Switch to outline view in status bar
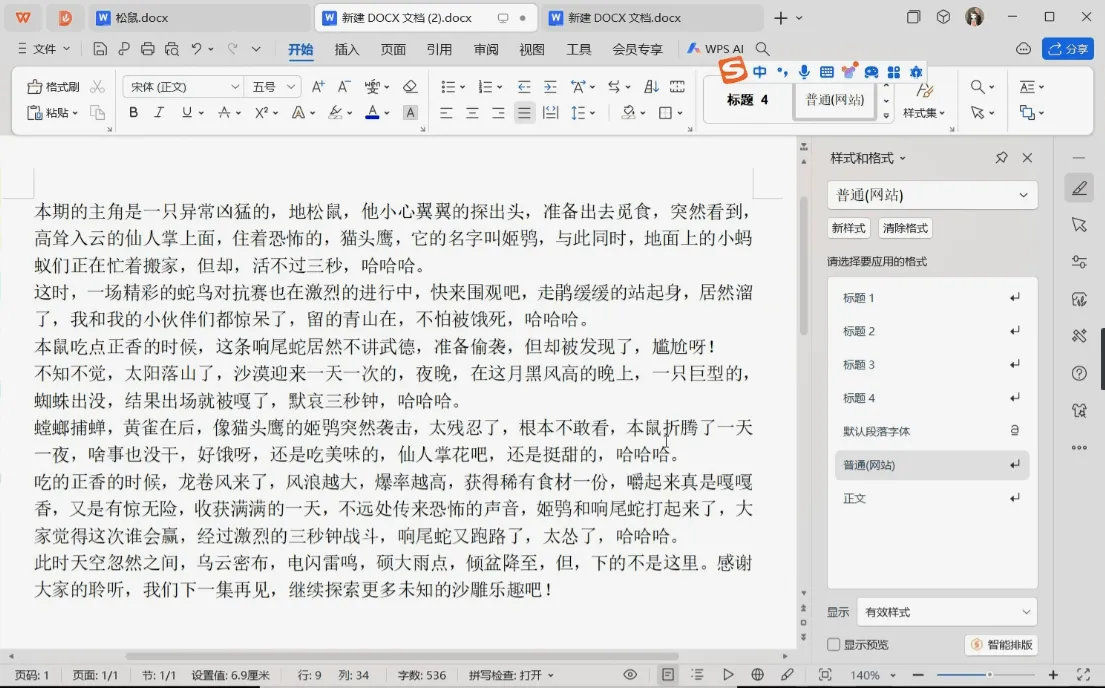Viewport: 1105px width, 688px height. click(697, 675)
